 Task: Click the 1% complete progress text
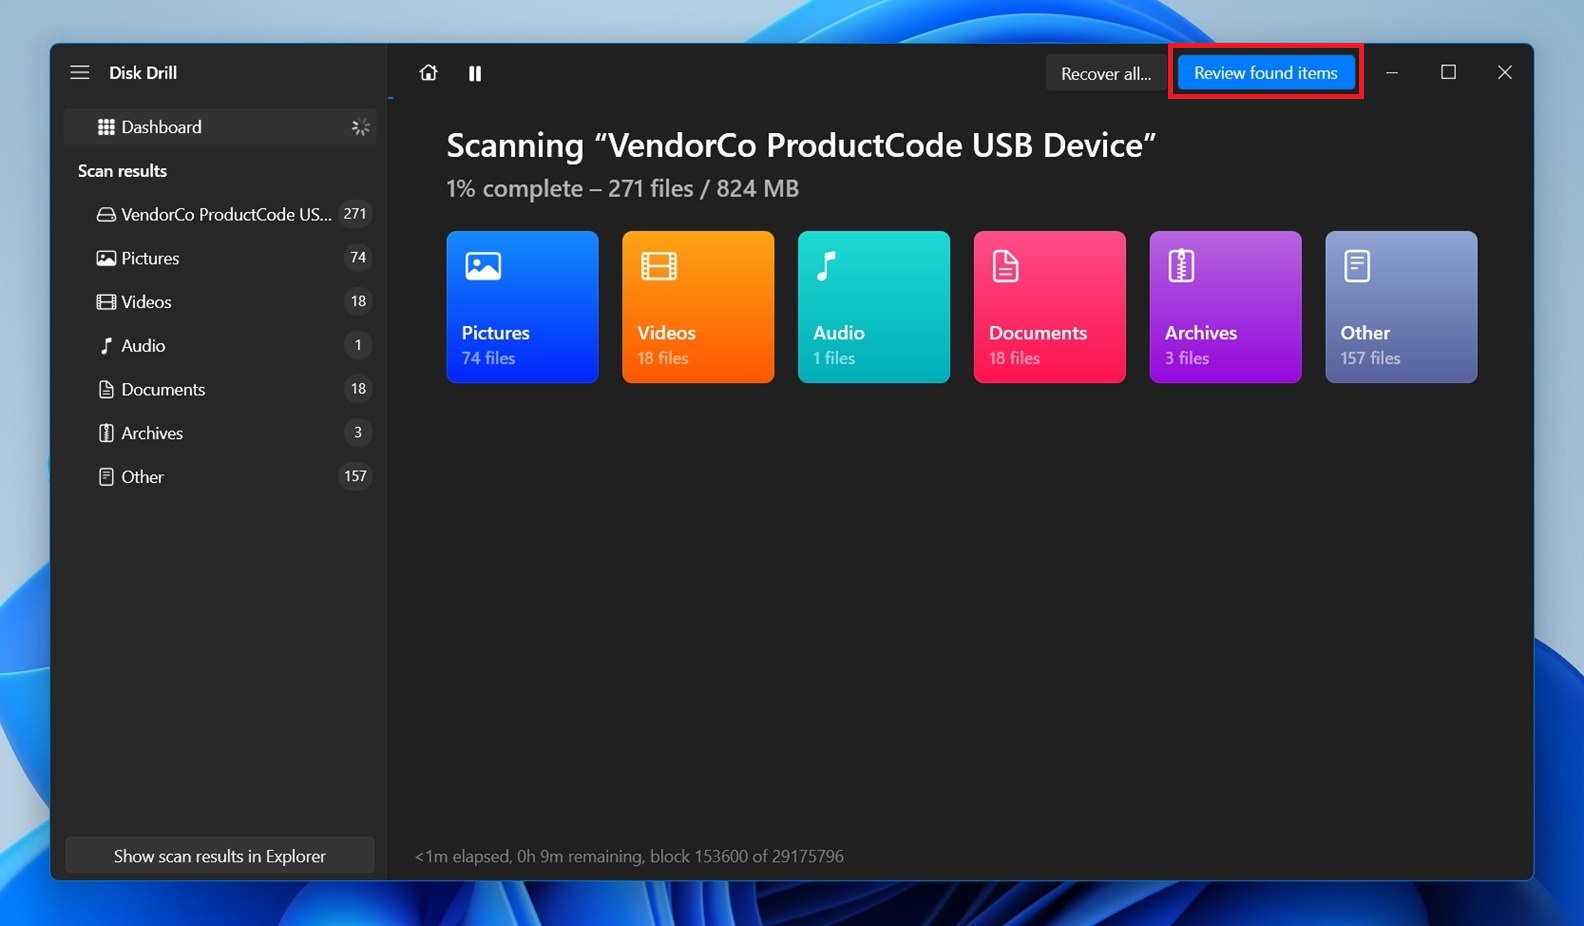(622, 188)
